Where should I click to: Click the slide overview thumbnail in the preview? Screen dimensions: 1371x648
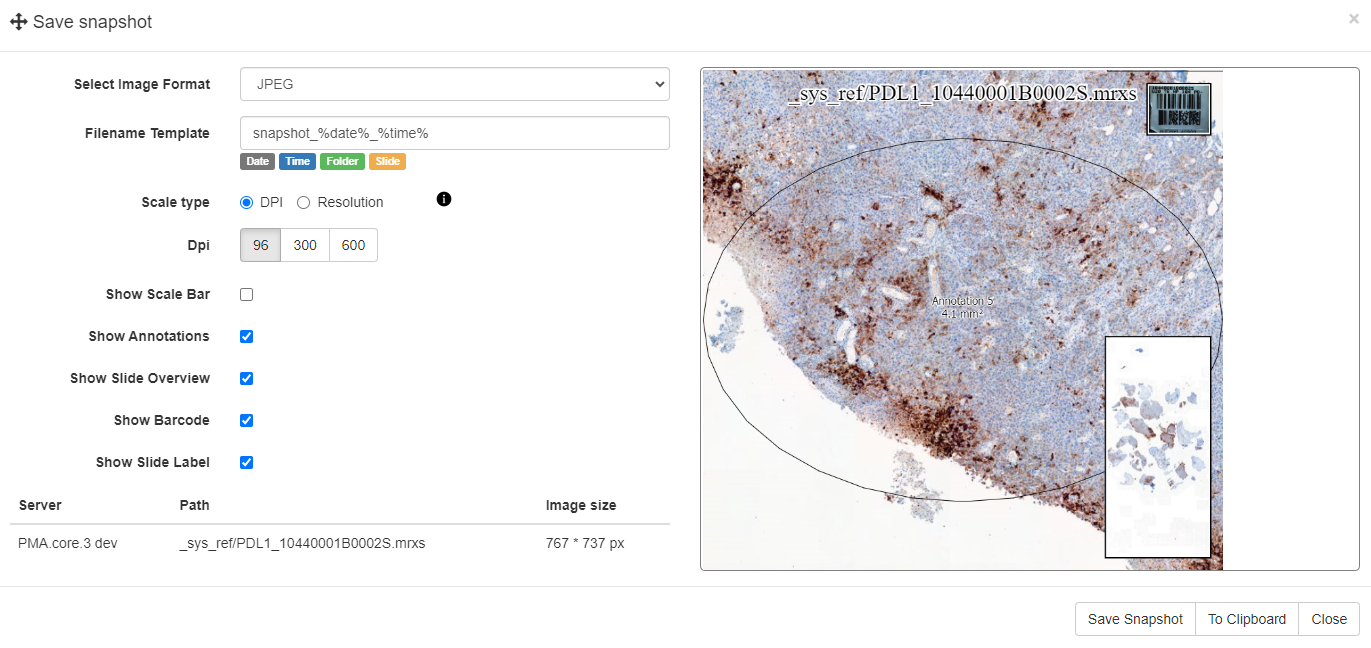(1157, 446)
